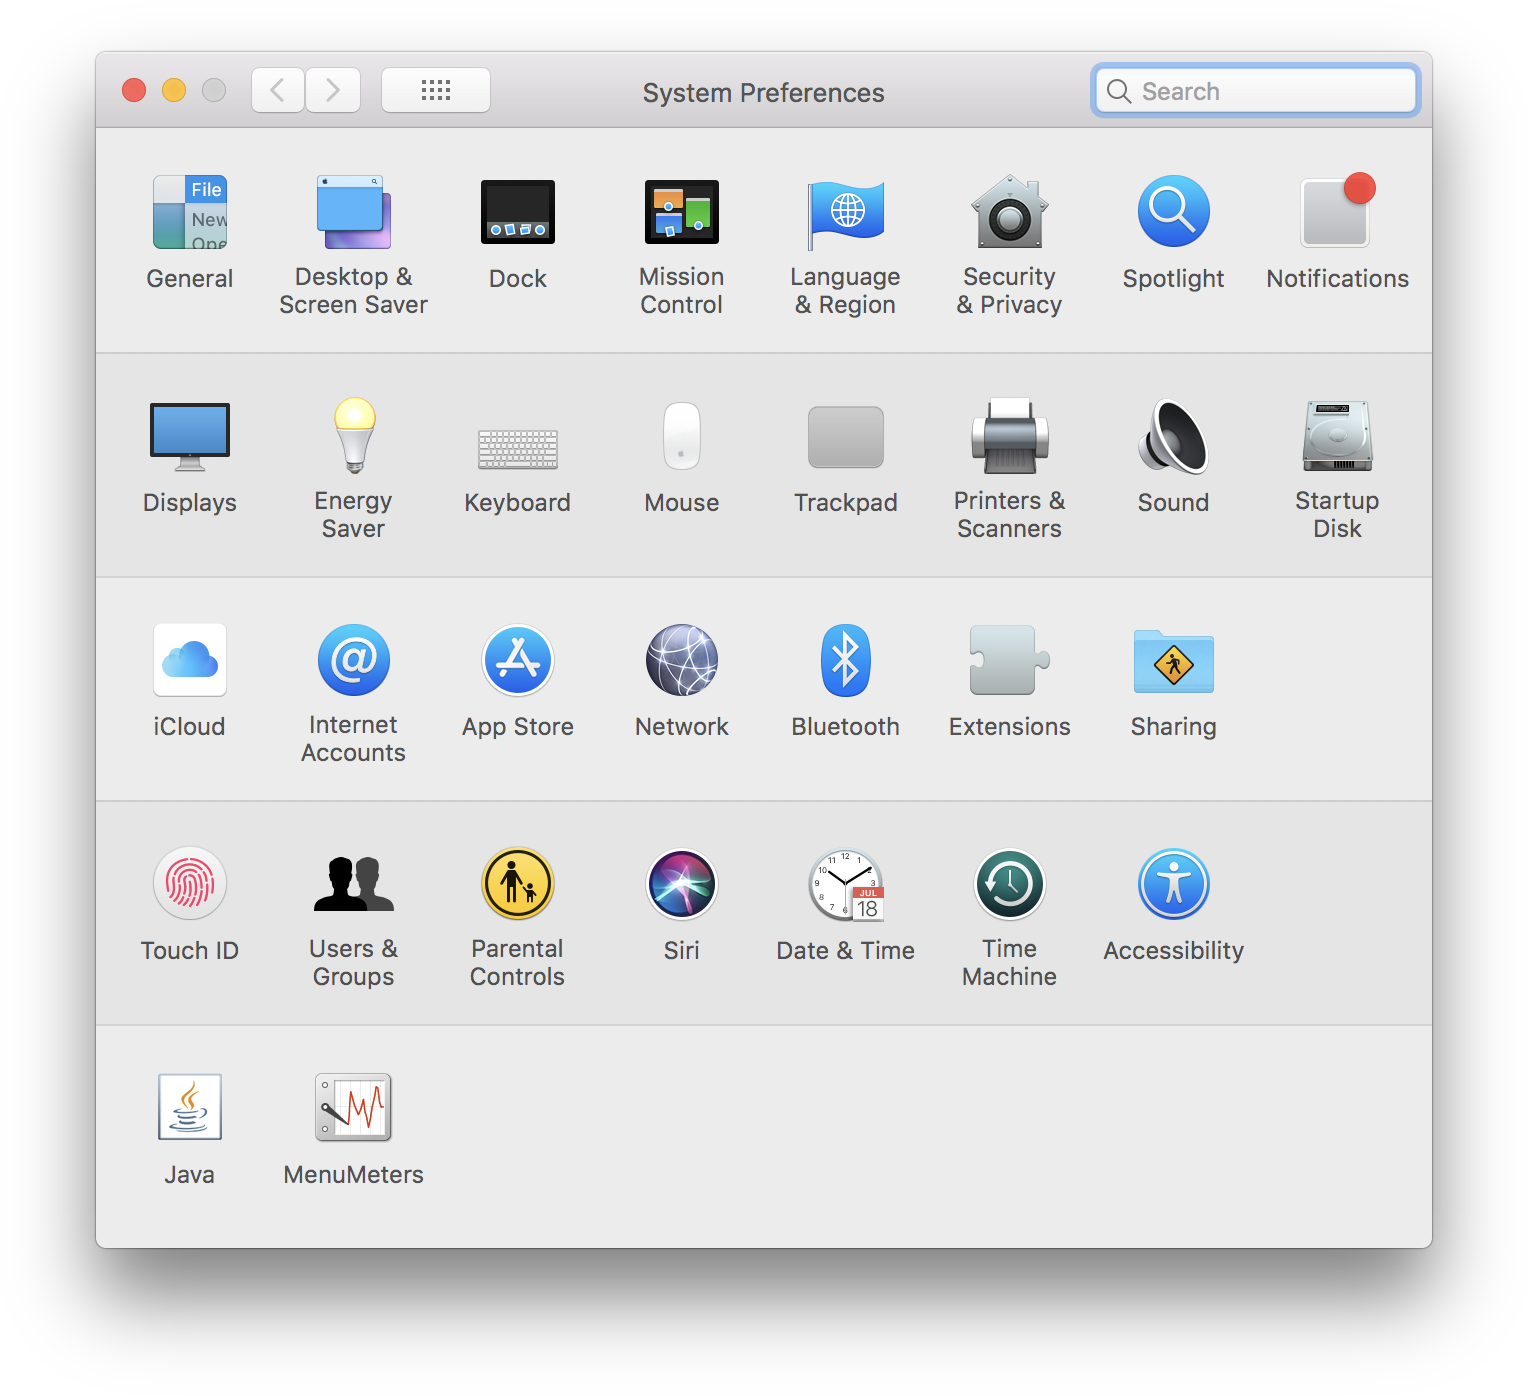Click the Show All grid button

coord(436,90)
